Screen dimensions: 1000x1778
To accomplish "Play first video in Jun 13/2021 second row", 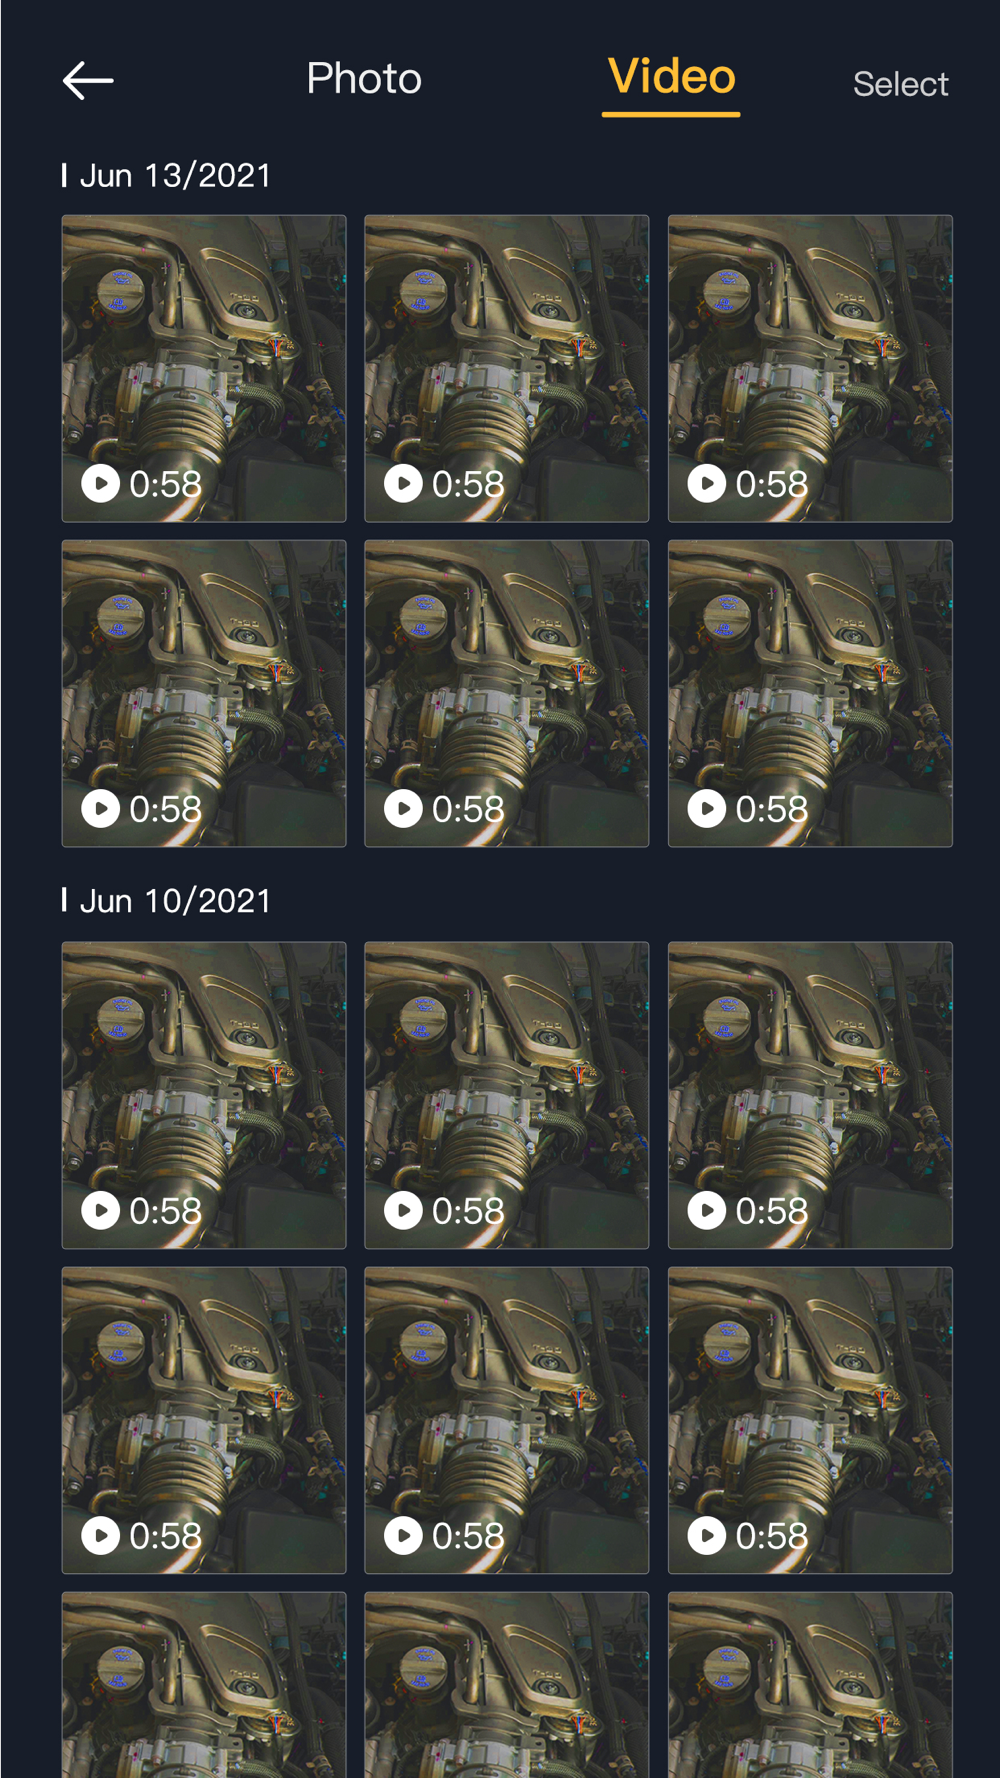I will pyautogui.click(x=204, y=693).
